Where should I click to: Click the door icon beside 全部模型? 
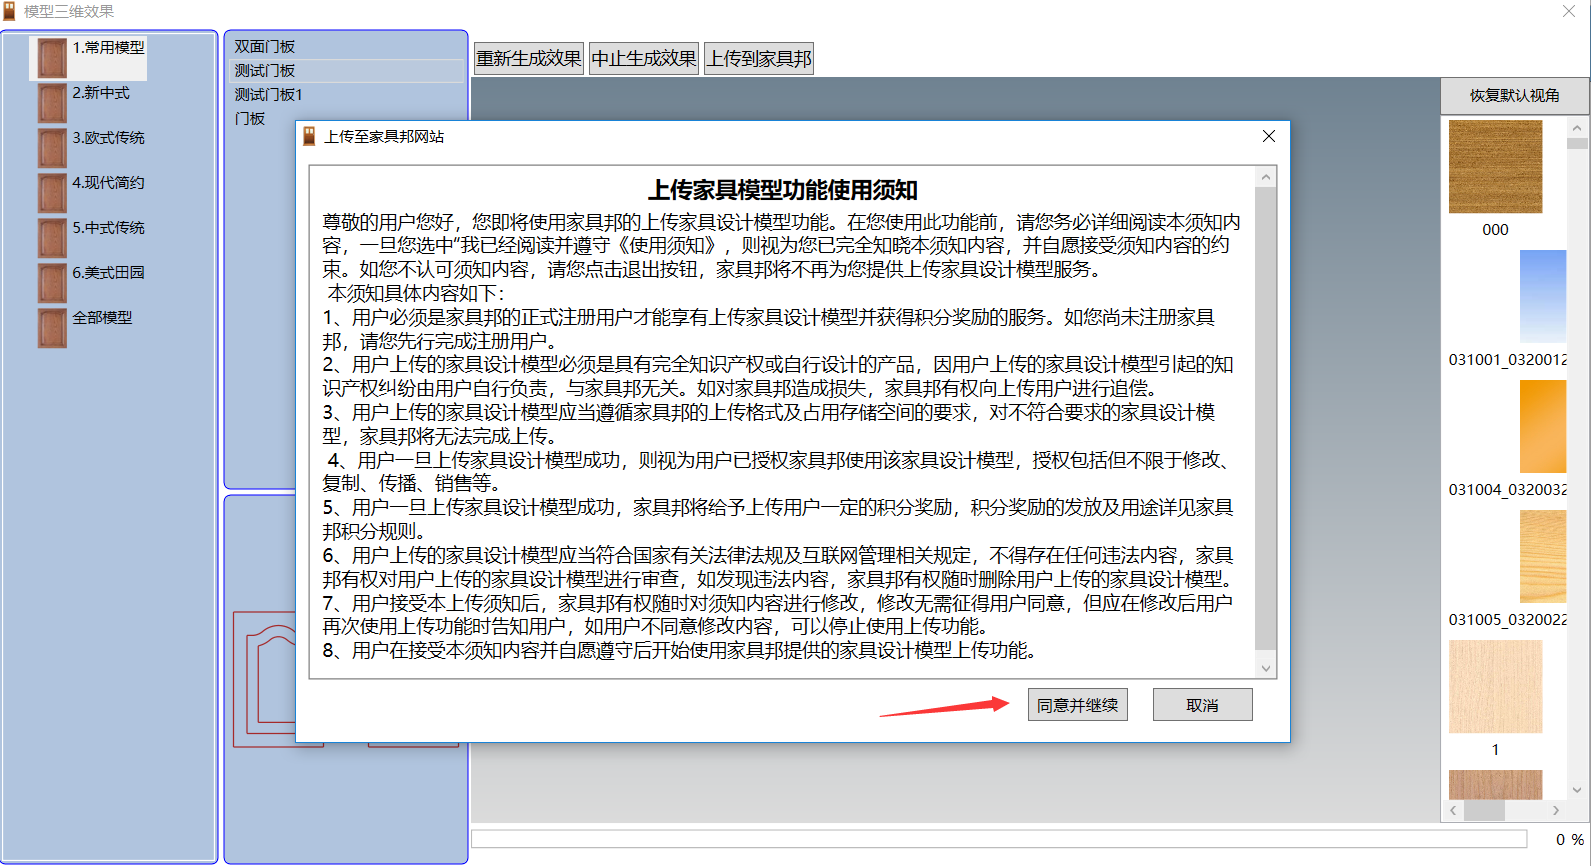(52, 328)
